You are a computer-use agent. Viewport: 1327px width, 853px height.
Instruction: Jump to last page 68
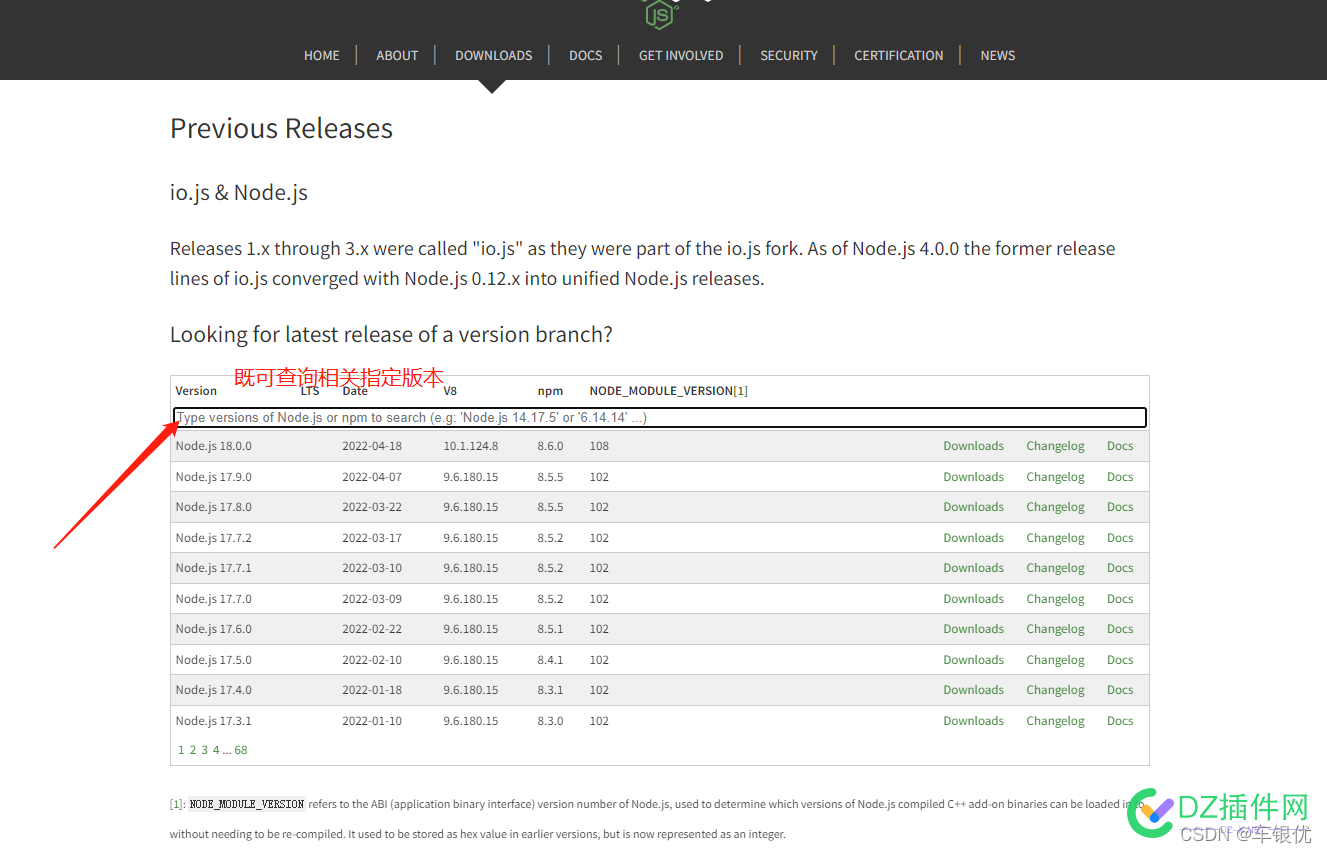[241, 750]
